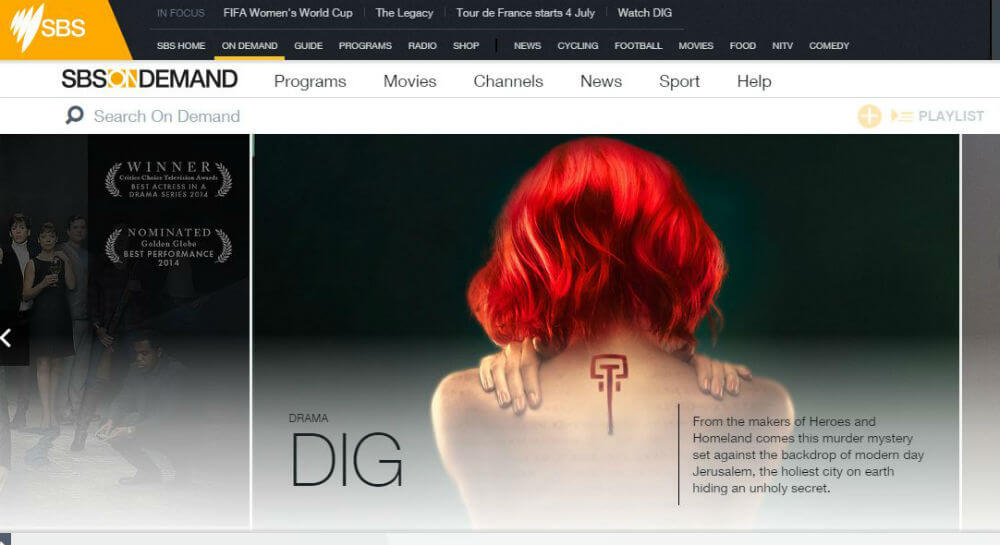1000x545 pixels.
Task: Open the Football link
Action: click(x=638, y=46)
